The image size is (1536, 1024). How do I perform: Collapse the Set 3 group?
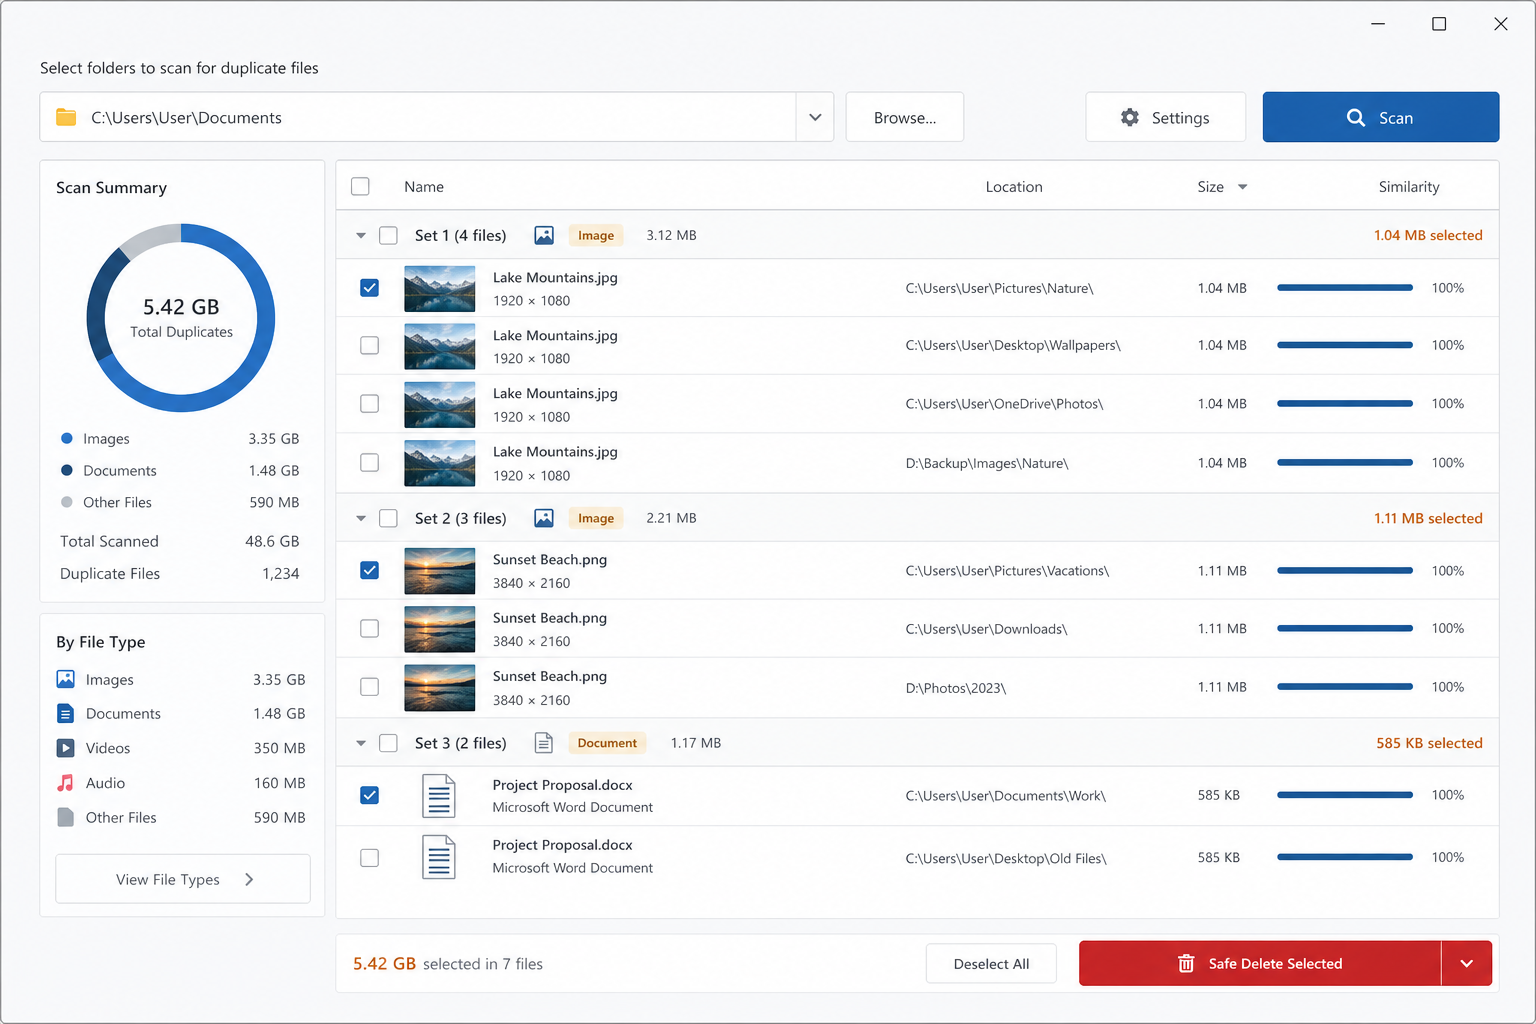click(361, 743)
